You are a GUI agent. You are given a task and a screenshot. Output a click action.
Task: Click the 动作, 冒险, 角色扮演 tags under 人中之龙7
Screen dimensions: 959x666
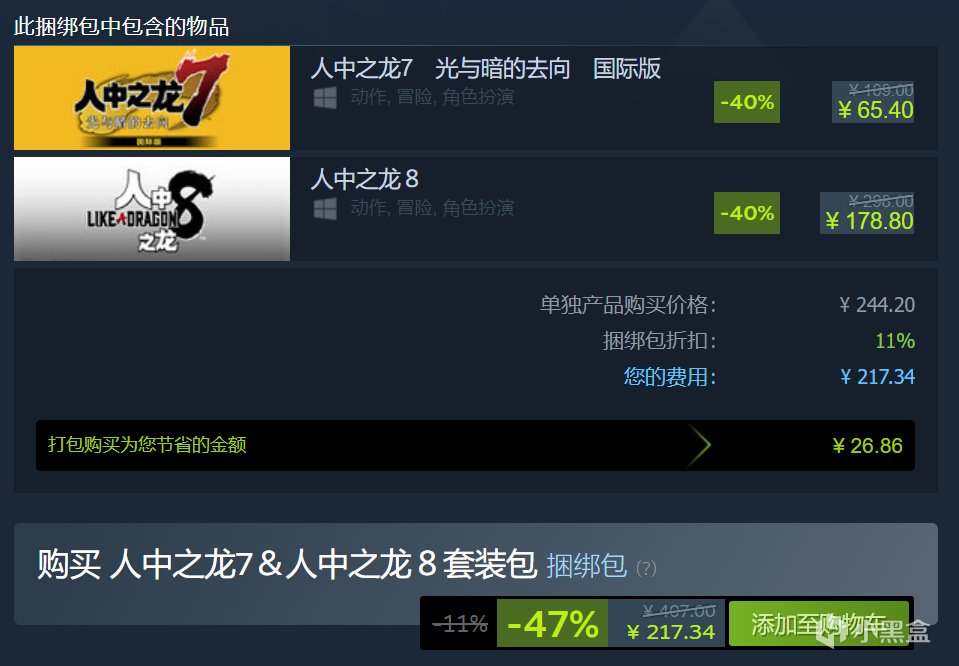click(x=432, y=97)
